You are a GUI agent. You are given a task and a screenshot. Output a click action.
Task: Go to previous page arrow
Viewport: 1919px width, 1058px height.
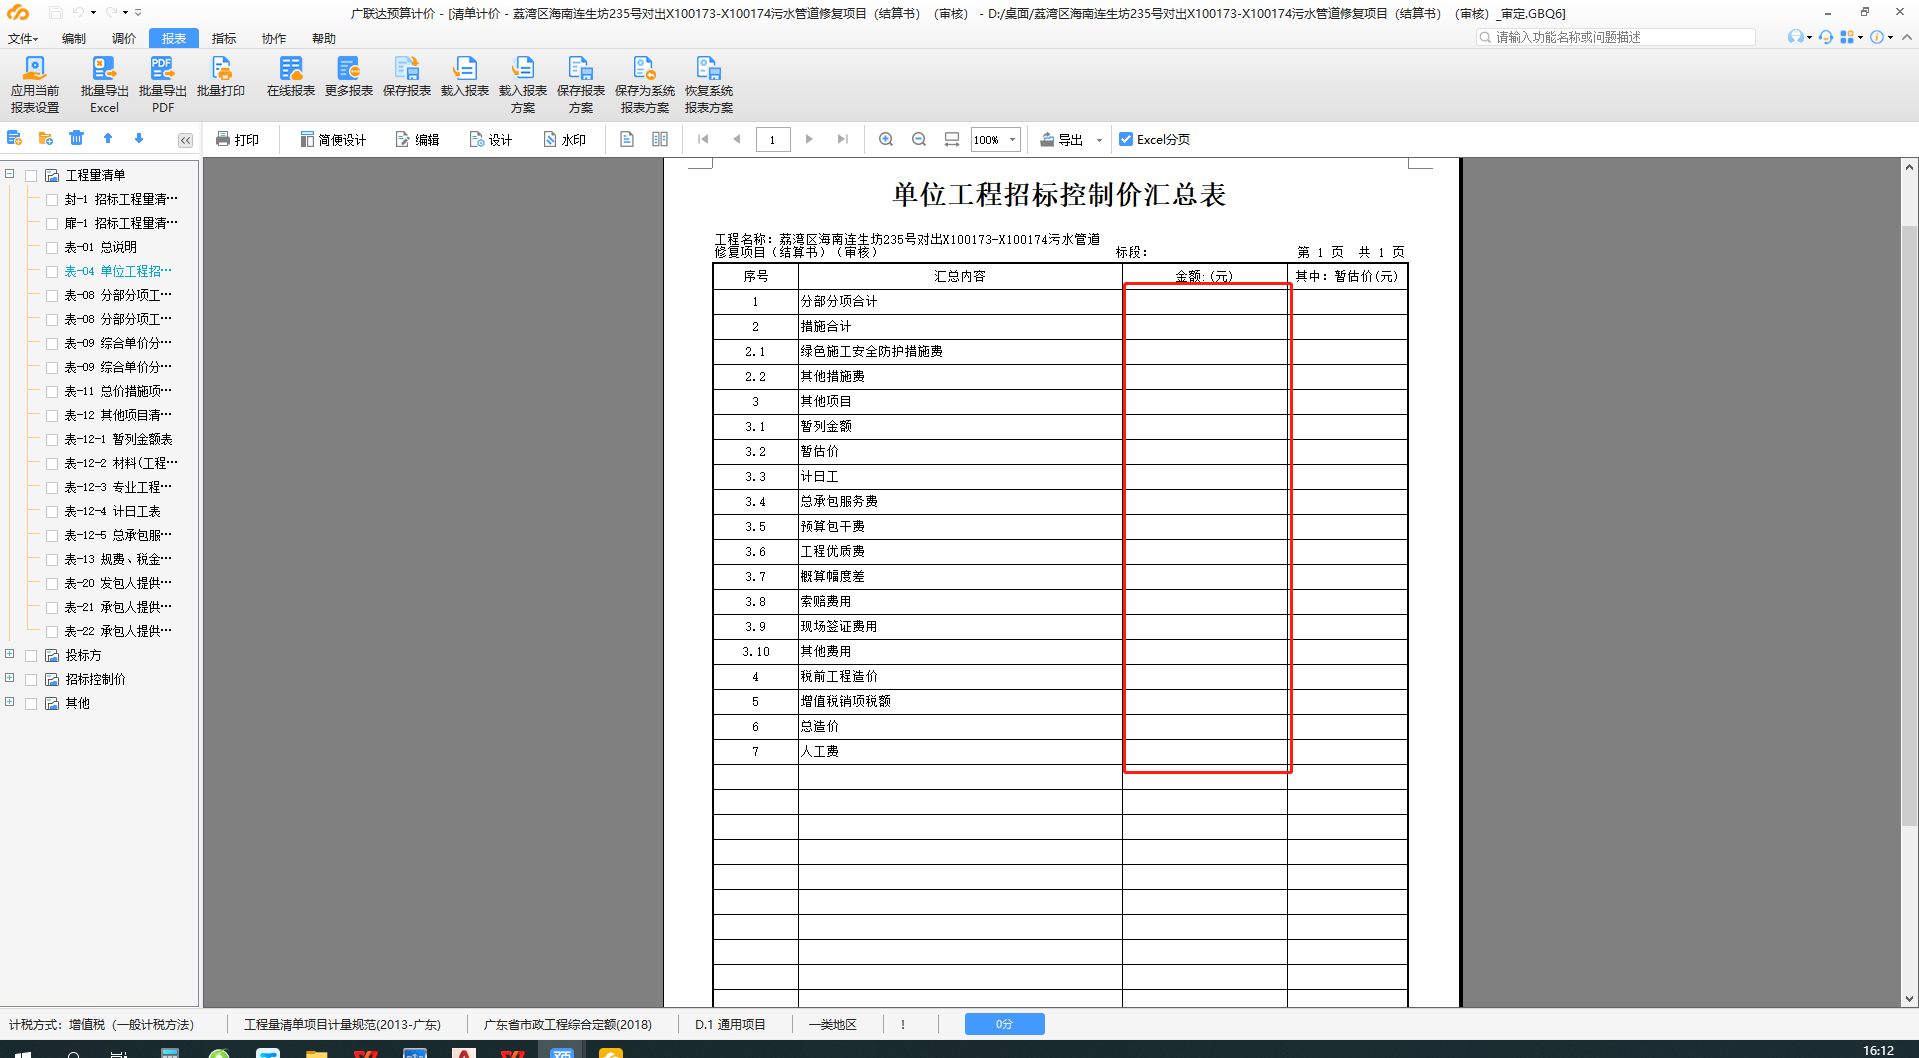(x=737, y=139)
